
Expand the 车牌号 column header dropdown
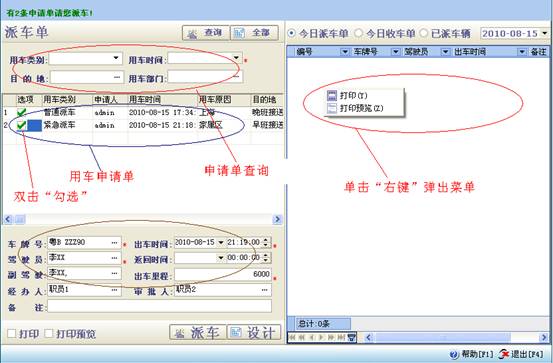(x=396, y=52)
